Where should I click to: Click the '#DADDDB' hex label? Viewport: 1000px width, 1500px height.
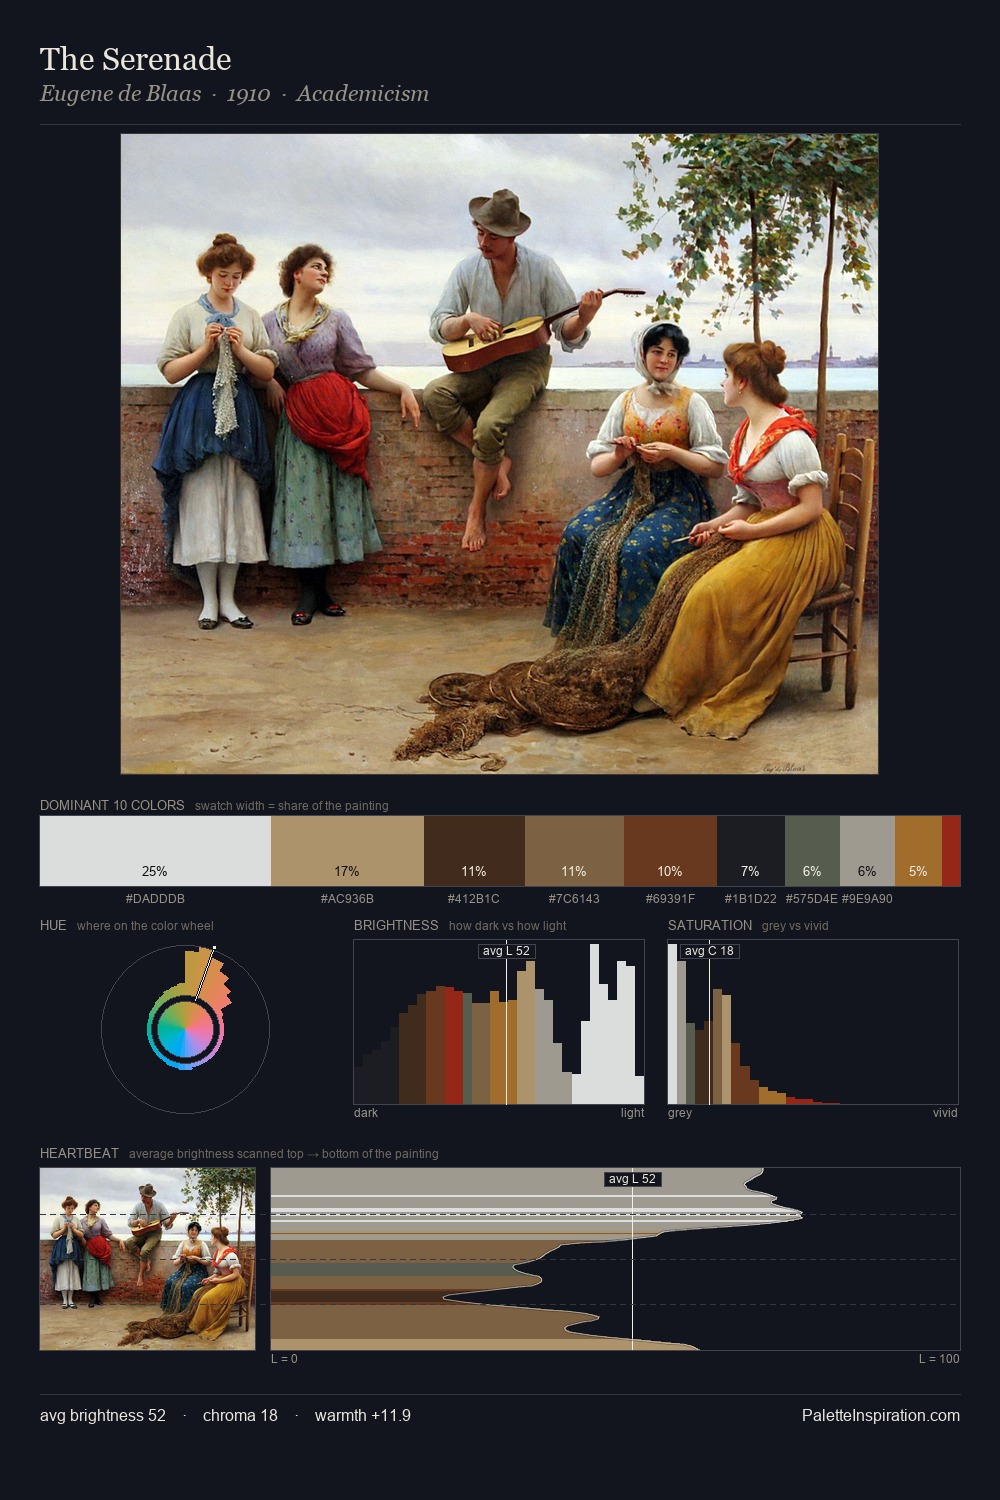[x=155, y=899]
